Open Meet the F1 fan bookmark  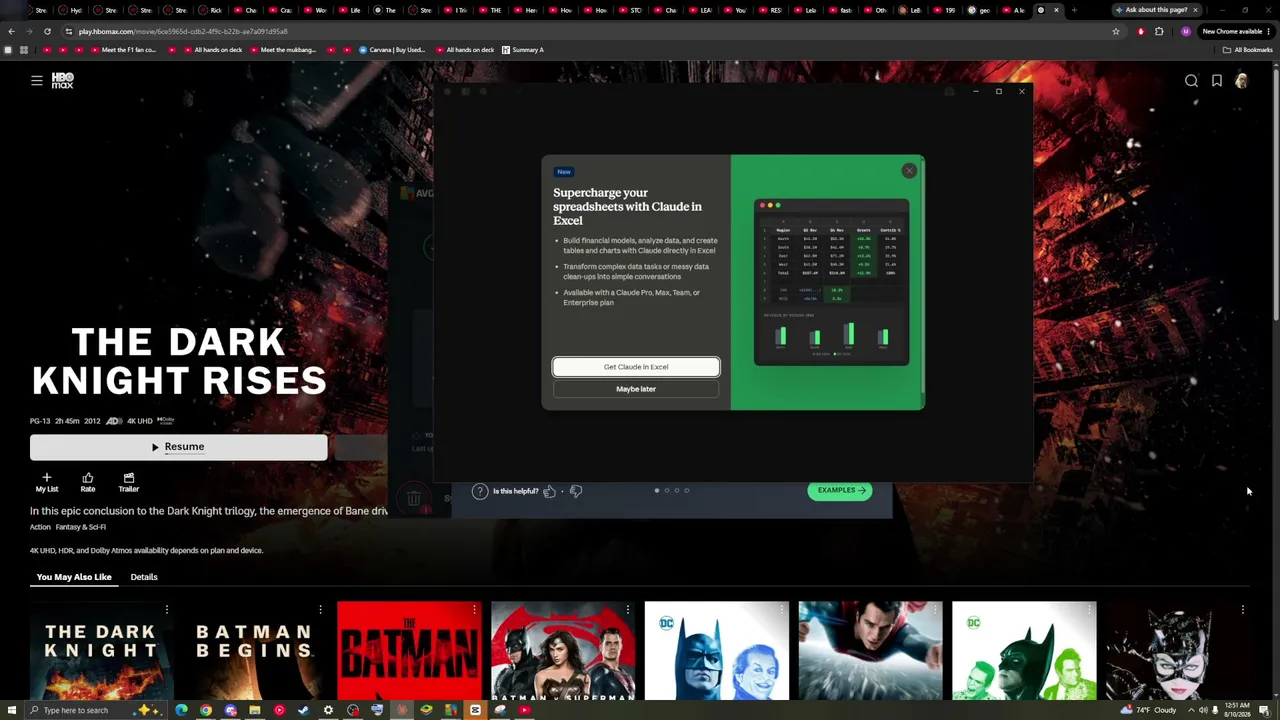(125, 50)
